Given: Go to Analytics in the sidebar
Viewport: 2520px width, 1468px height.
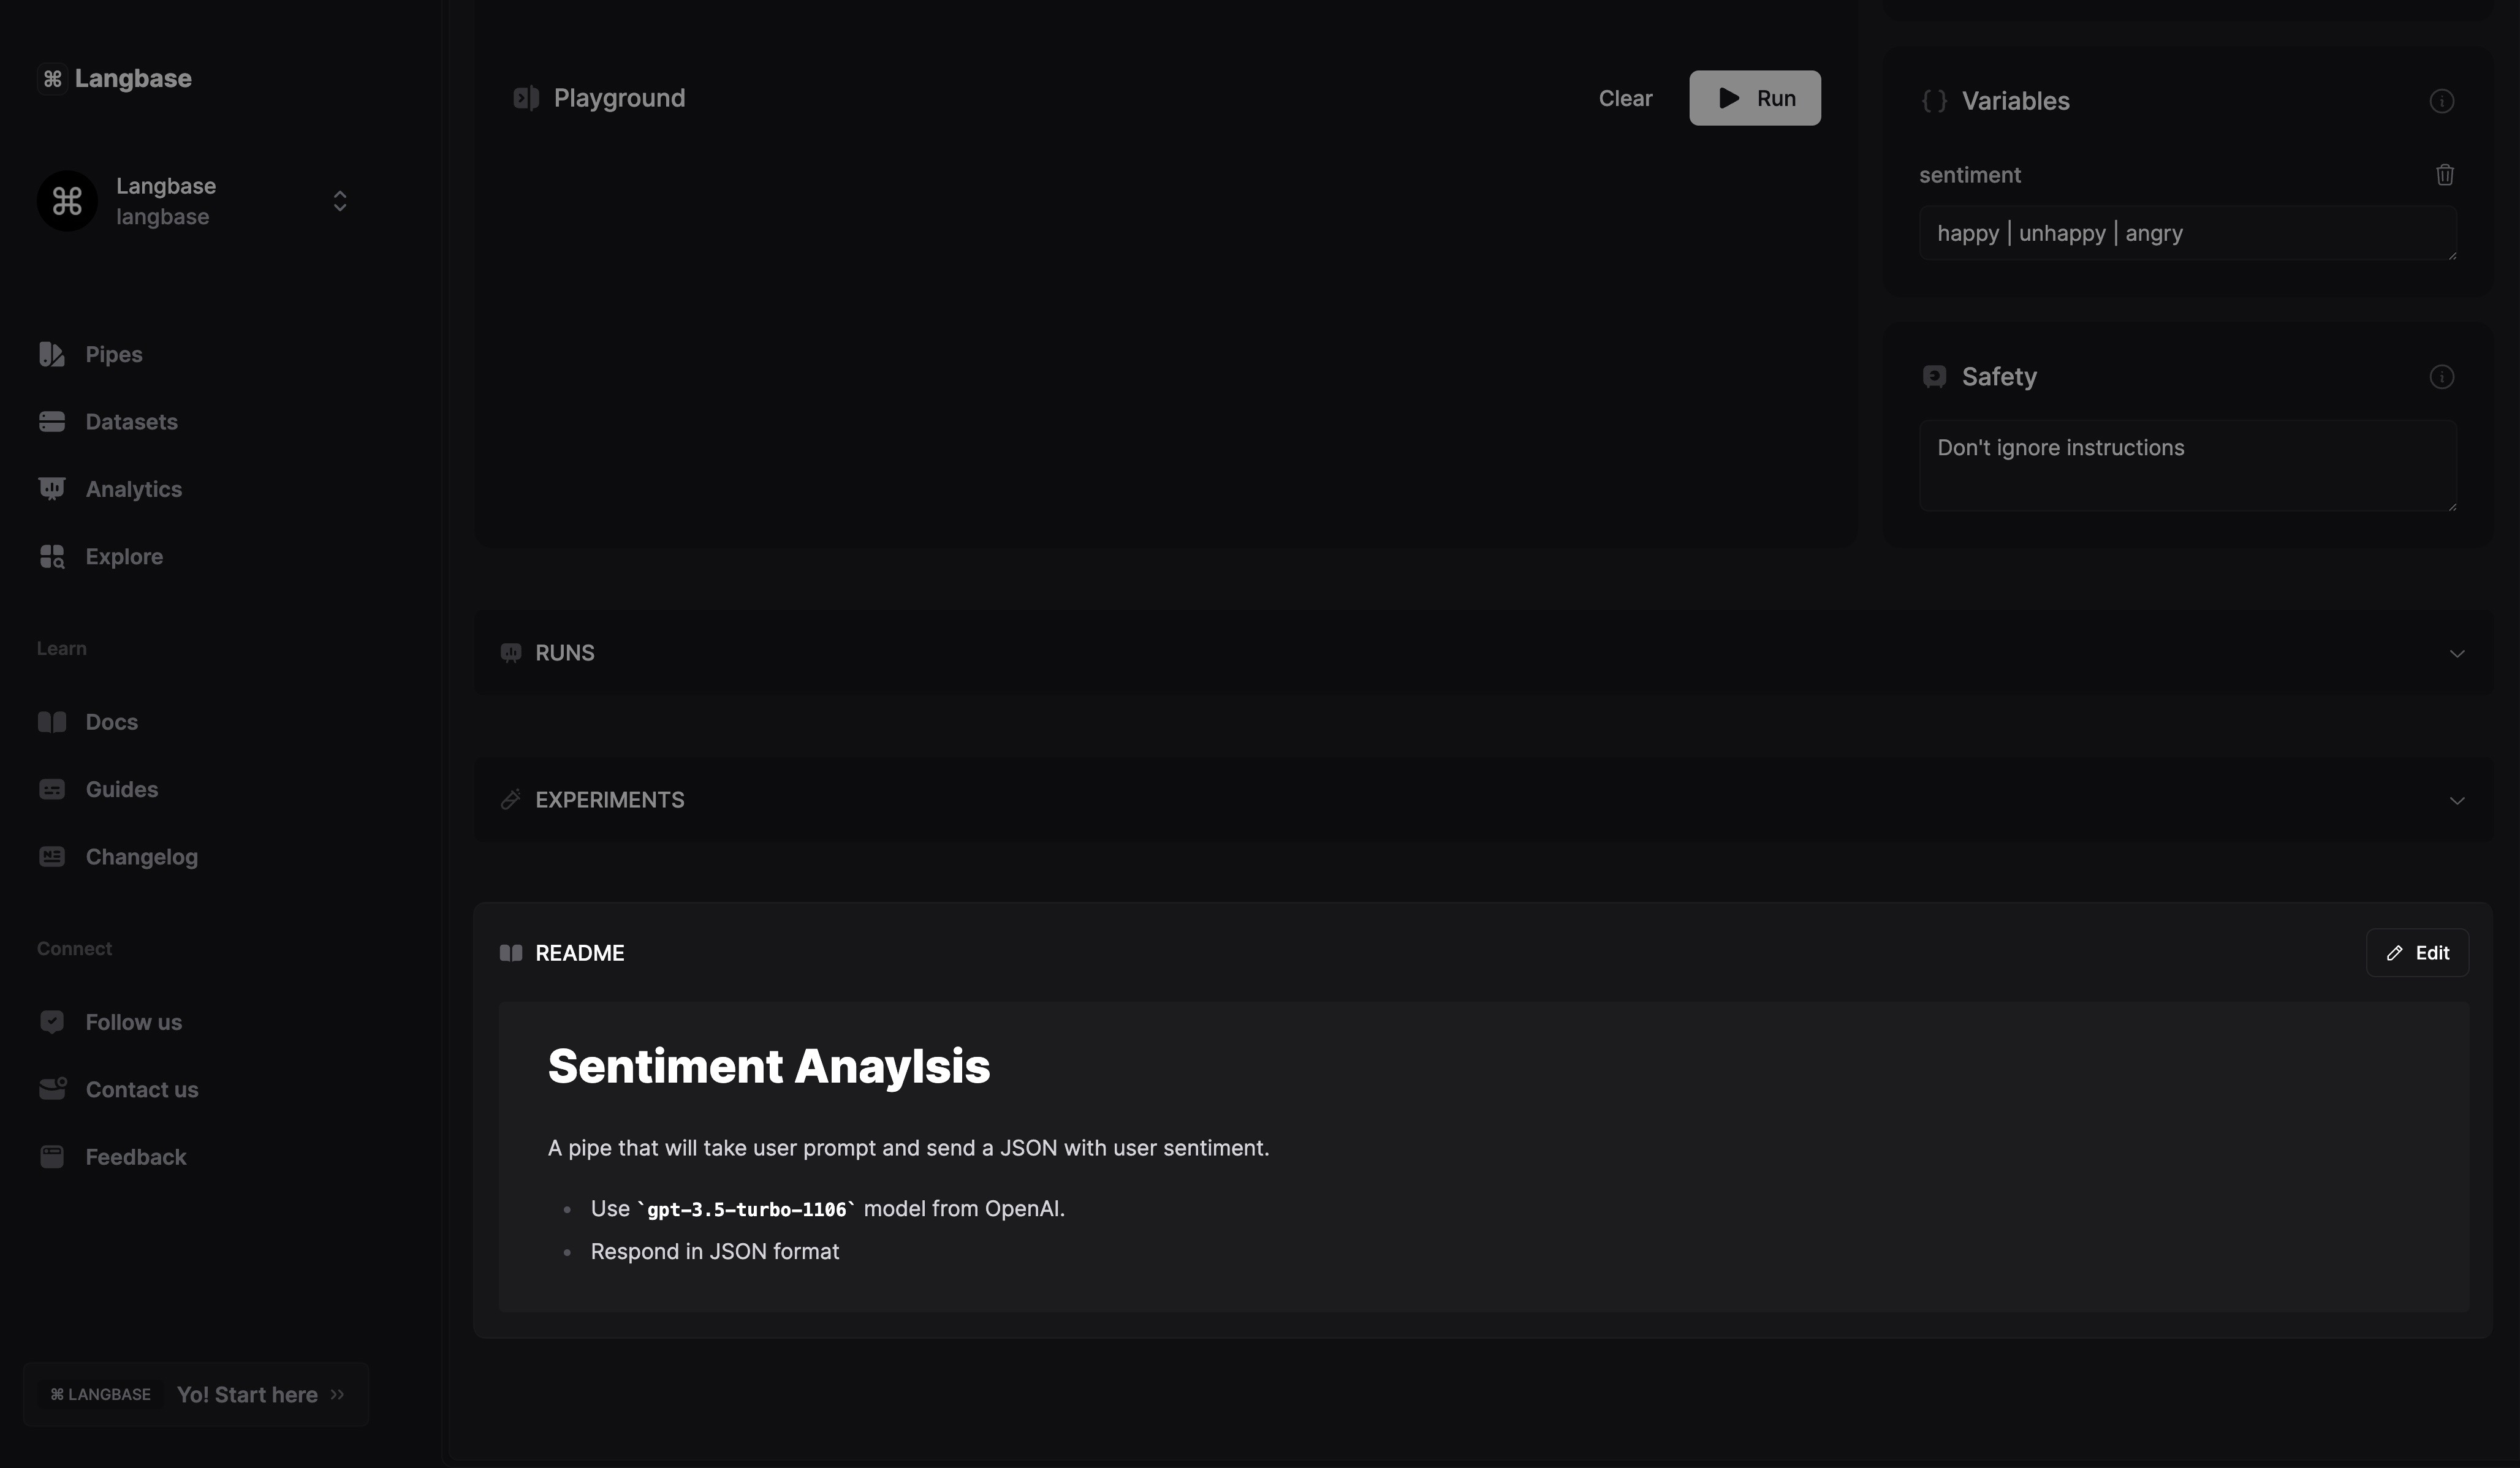Looking at the screenshot, I should pos(133,490).
